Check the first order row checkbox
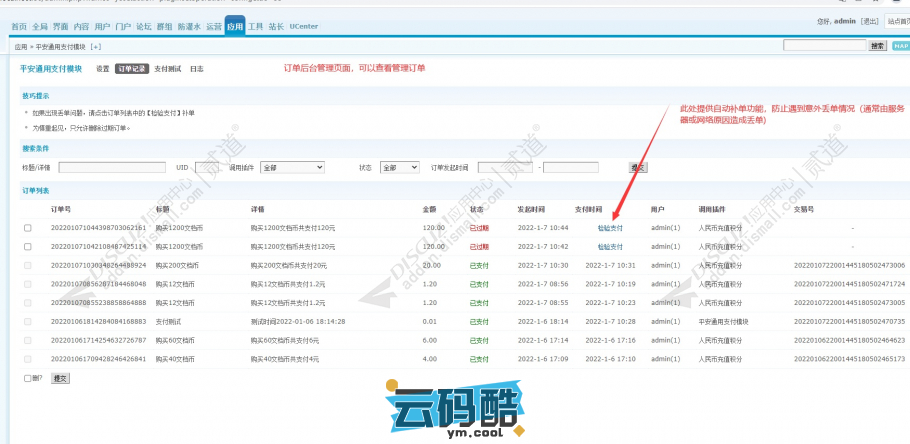The height and width of the screenshot is (444, 910). click(x=27, y=228)
